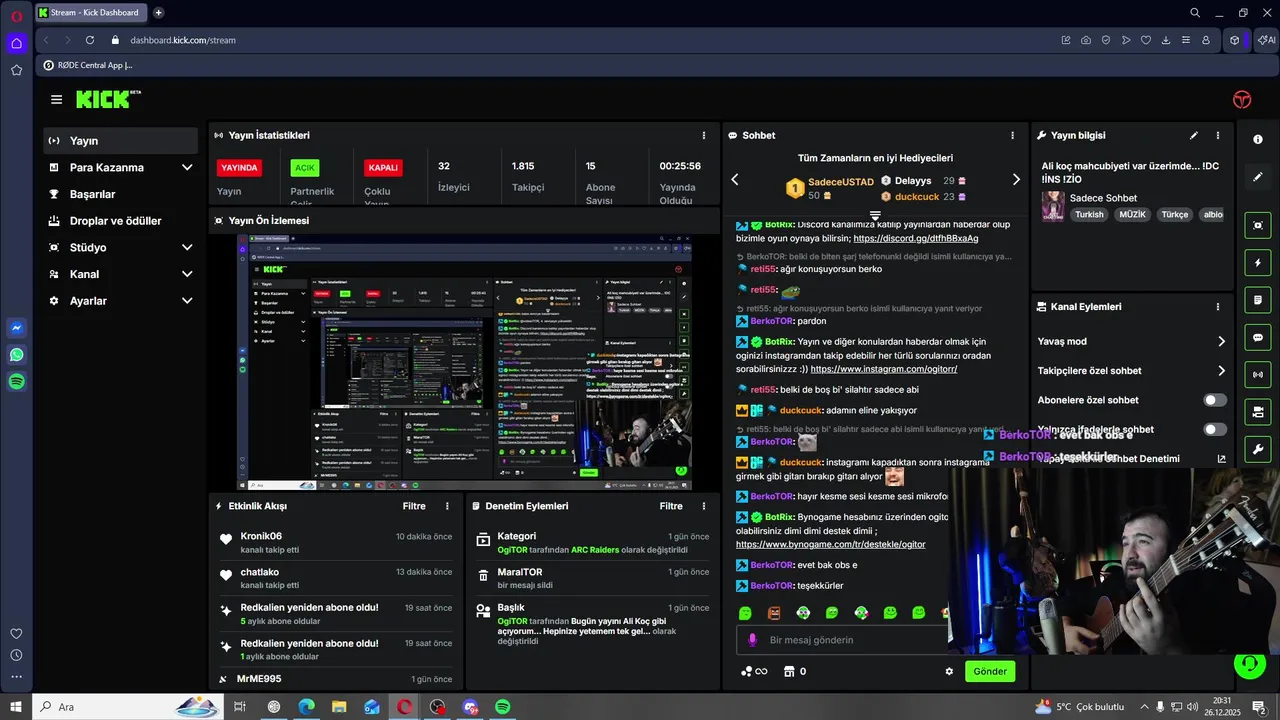Open Filtre in Denetim Eylemleri
The height and width of the screenshot is (720, 1280).
671,506
